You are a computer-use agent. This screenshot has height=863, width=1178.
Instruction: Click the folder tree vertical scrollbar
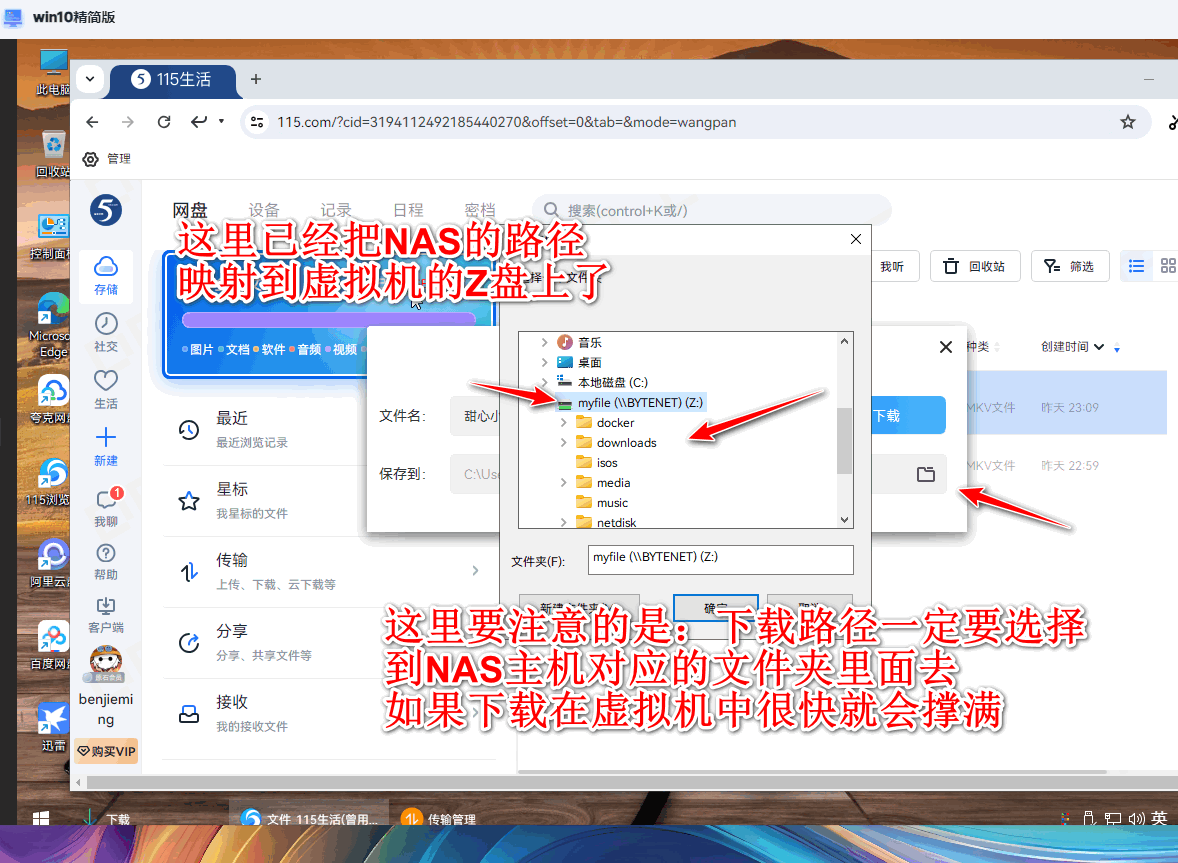pos(845,440)
